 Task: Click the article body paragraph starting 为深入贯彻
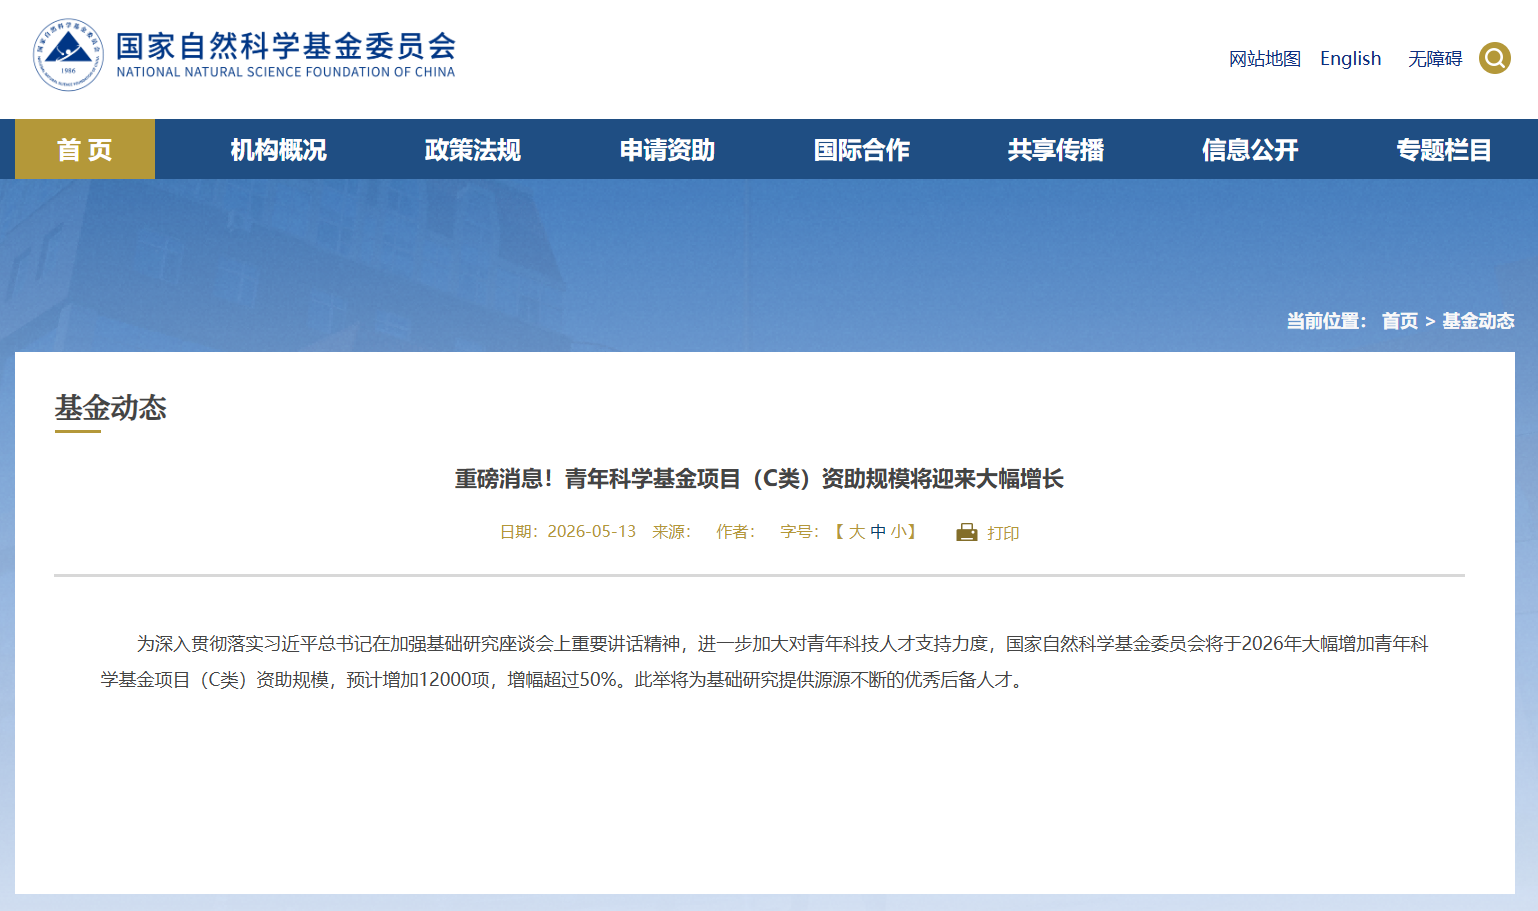pyautogui.click(x=764, y=662)
